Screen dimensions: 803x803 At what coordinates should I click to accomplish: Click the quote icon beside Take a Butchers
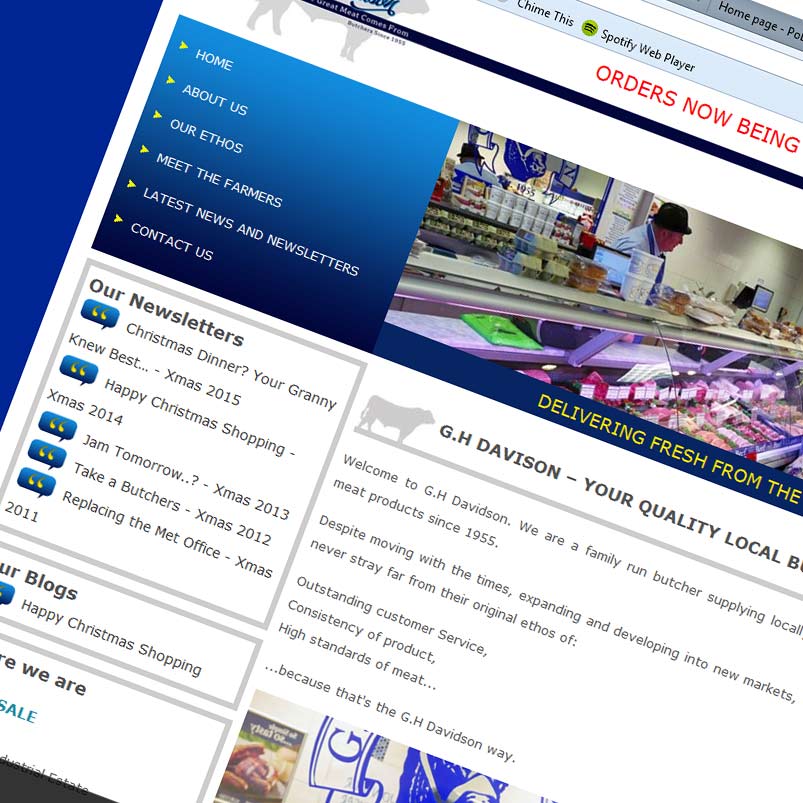[47, 454]
